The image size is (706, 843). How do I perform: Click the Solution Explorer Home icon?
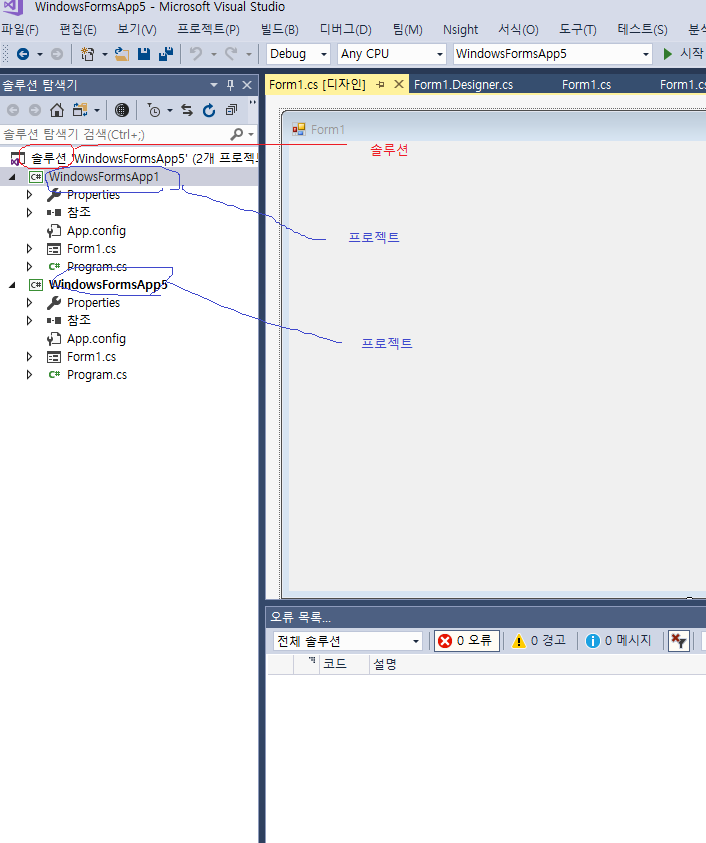[56, 110]
